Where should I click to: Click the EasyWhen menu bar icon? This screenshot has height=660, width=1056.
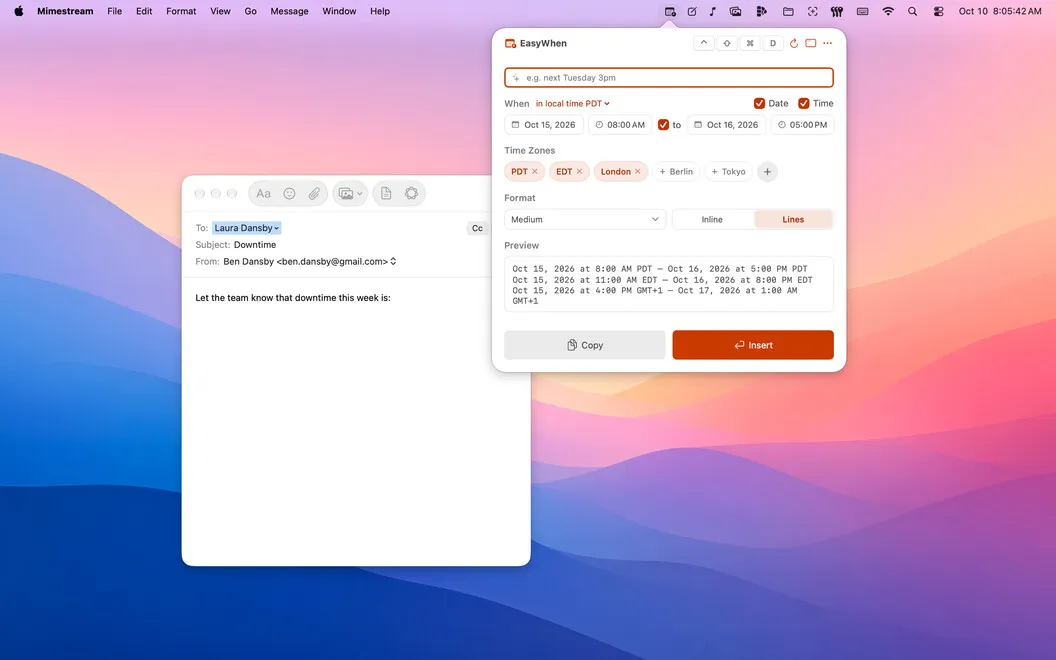[x=669, y=11]
